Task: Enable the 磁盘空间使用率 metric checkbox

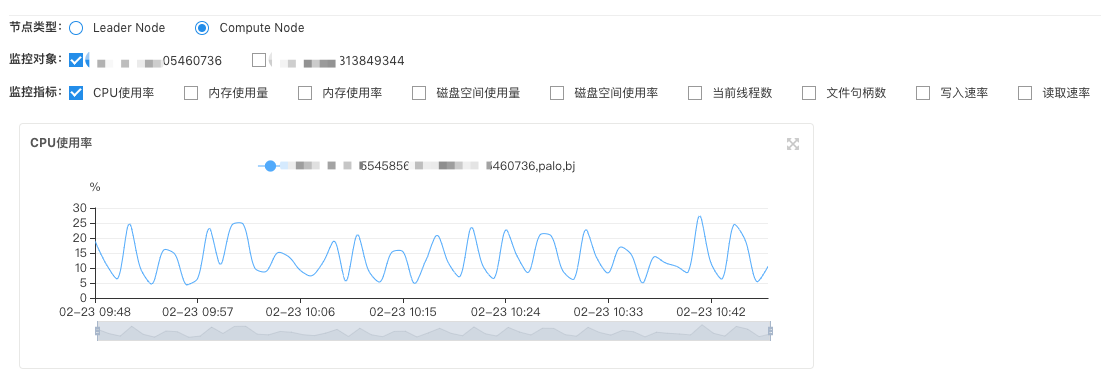Action: coord(558,93)
